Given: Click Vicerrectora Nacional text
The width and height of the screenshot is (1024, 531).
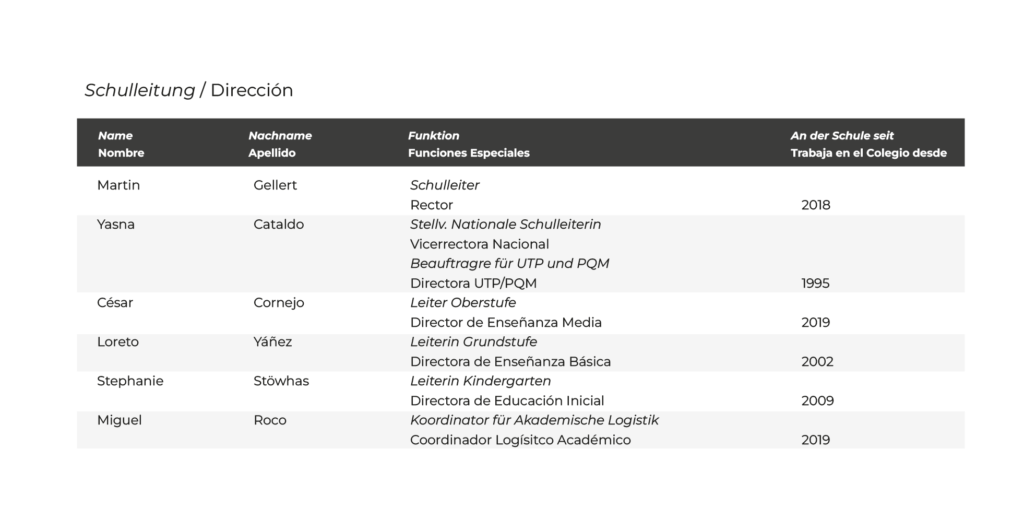Looking at the screenshot, I should (479, 244).
